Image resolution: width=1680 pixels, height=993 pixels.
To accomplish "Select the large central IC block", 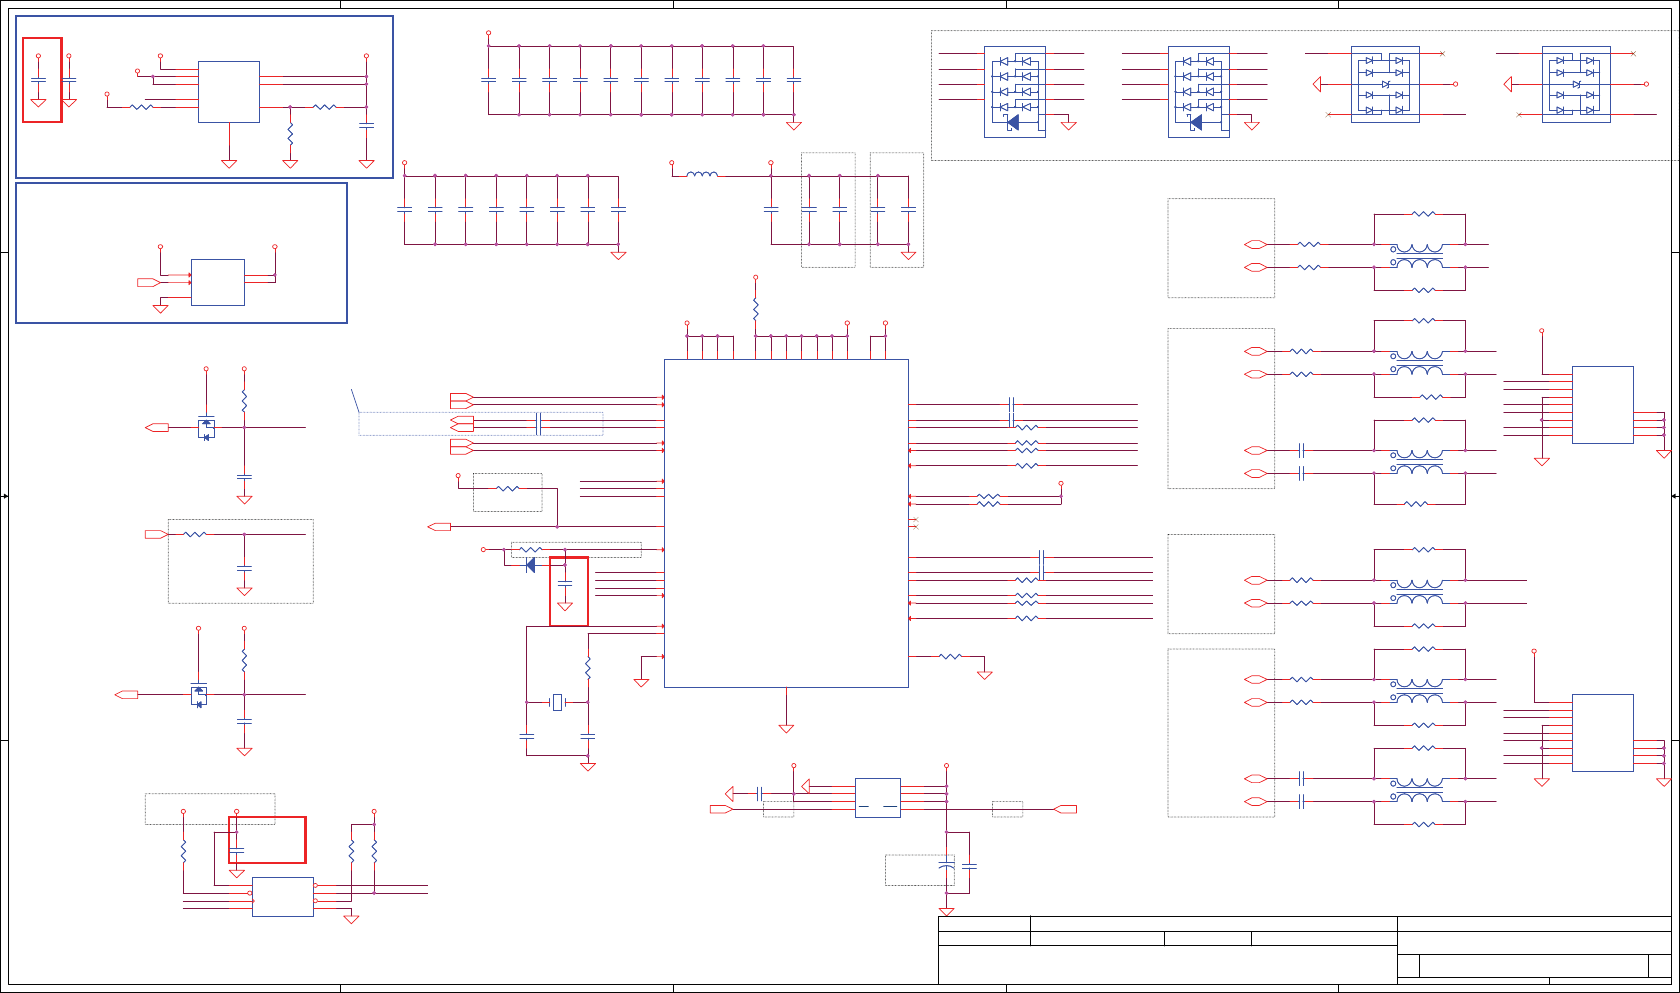I will tap(786, 523).
